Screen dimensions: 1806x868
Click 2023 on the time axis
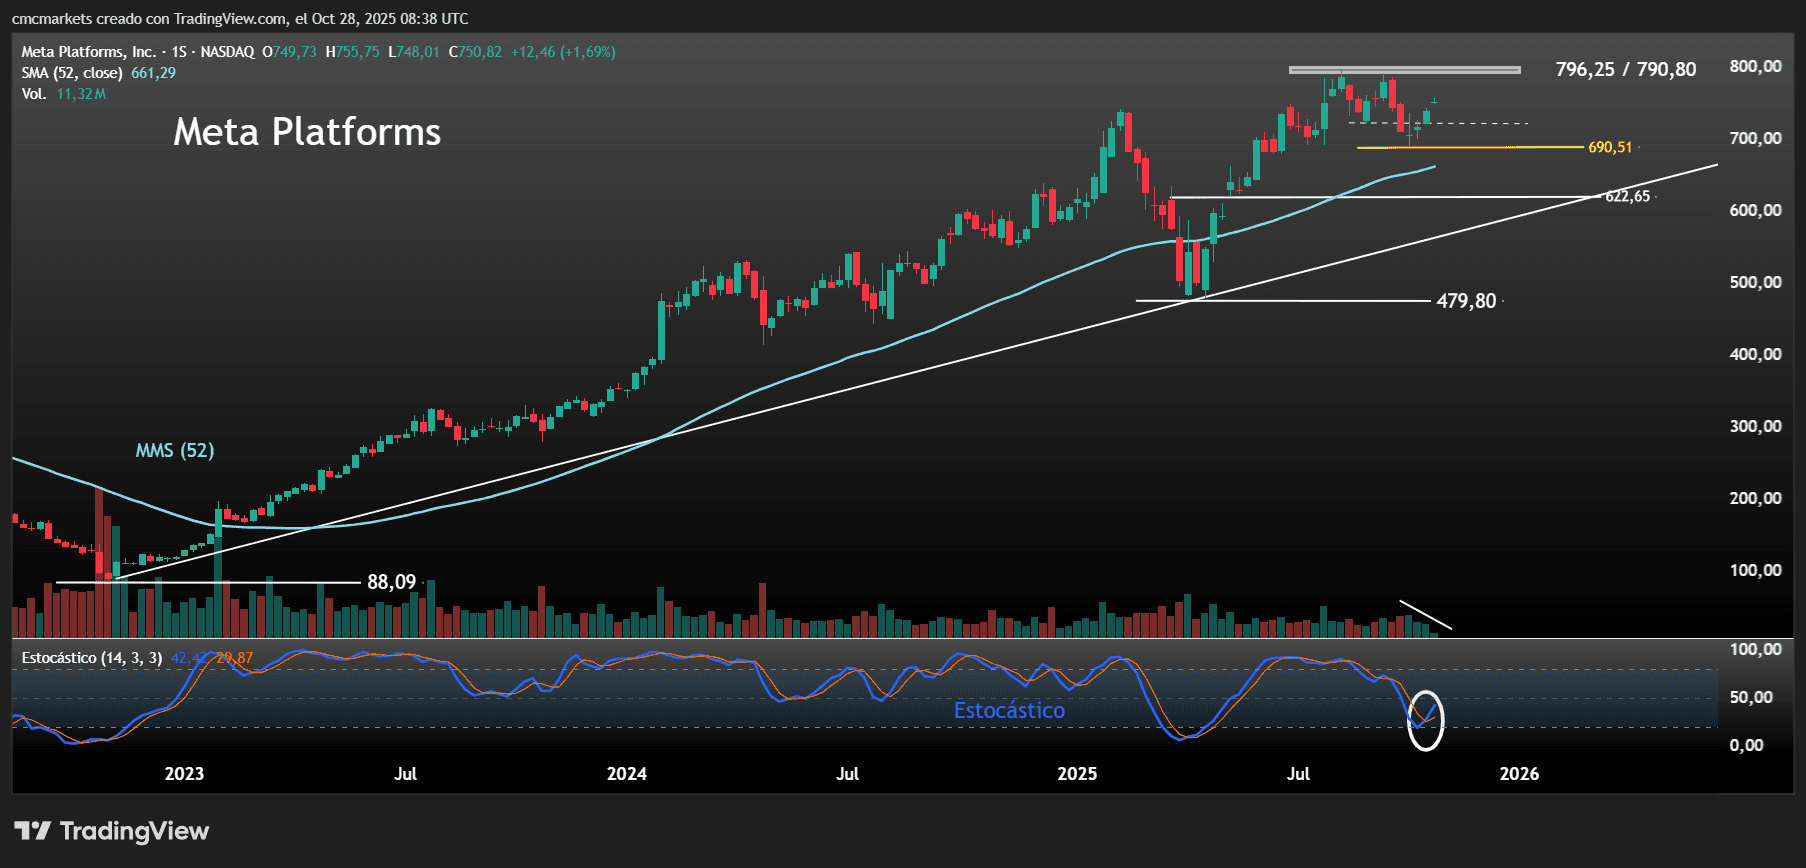coord(184,774)
